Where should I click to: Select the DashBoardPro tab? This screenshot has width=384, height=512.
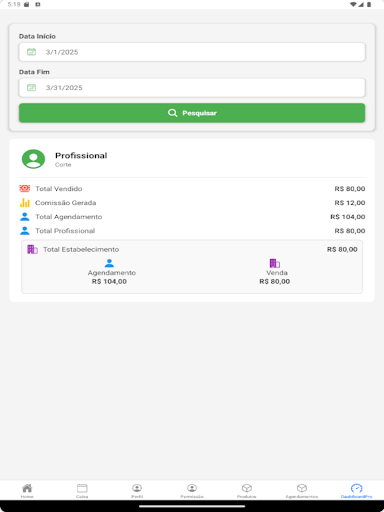coord(356,491)
